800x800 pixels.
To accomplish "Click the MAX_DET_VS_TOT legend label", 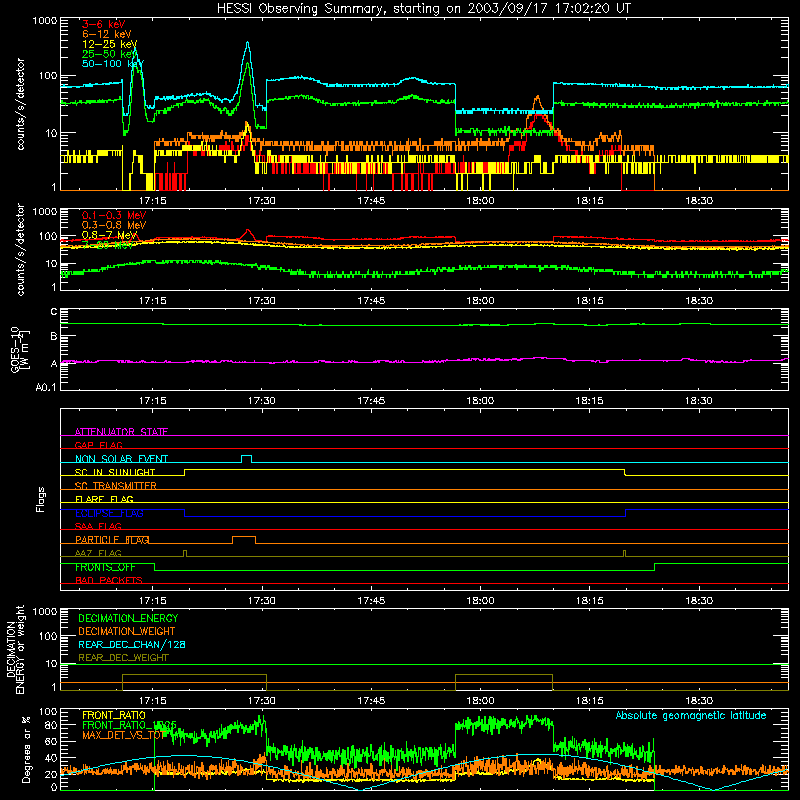I will click(123, 735).
